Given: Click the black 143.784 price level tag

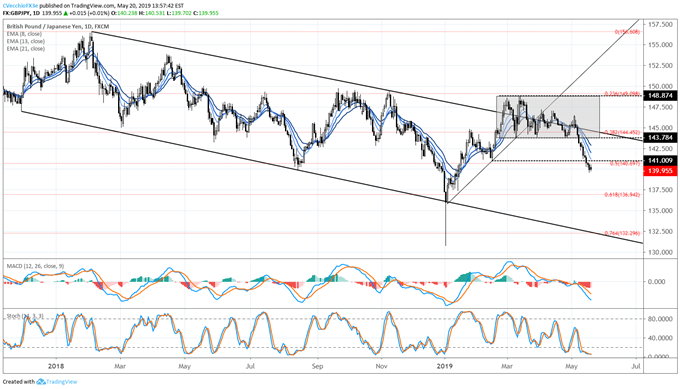Looking at the screenshot, I should click(x=660, y=138).
